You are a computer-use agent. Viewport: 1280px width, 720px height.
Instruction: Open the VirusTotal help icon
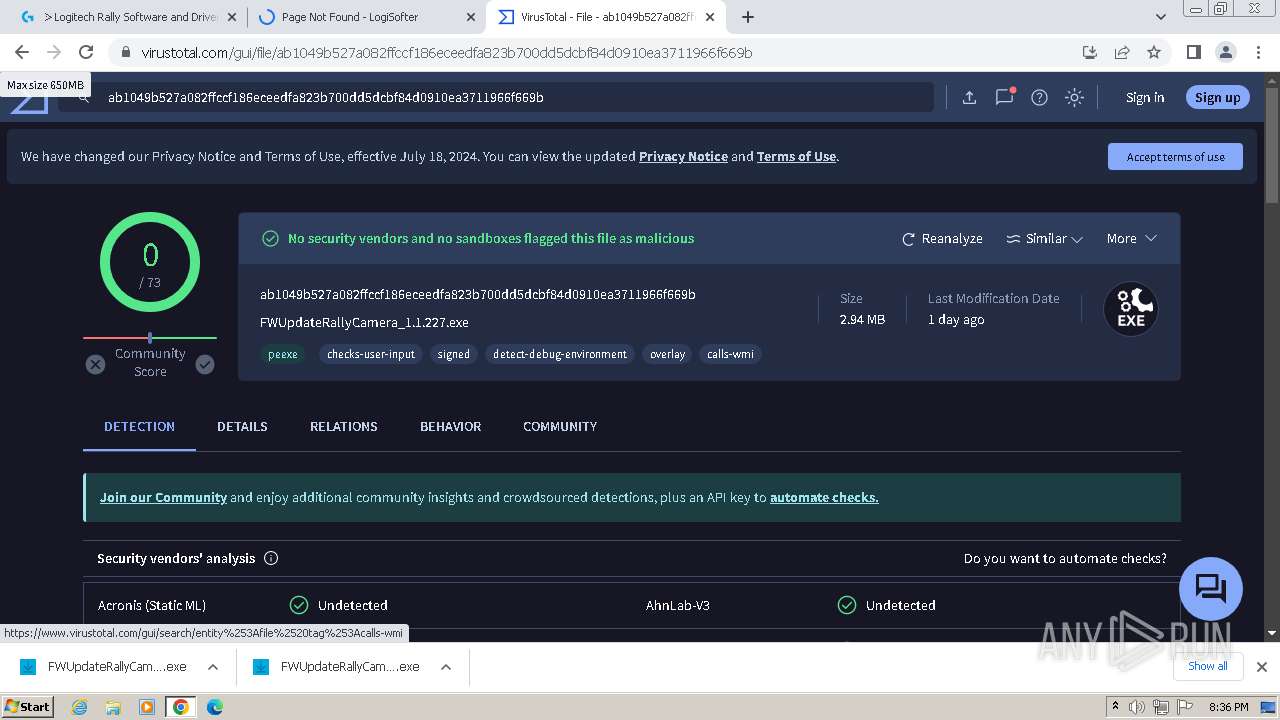click(x=1039, y=97)
